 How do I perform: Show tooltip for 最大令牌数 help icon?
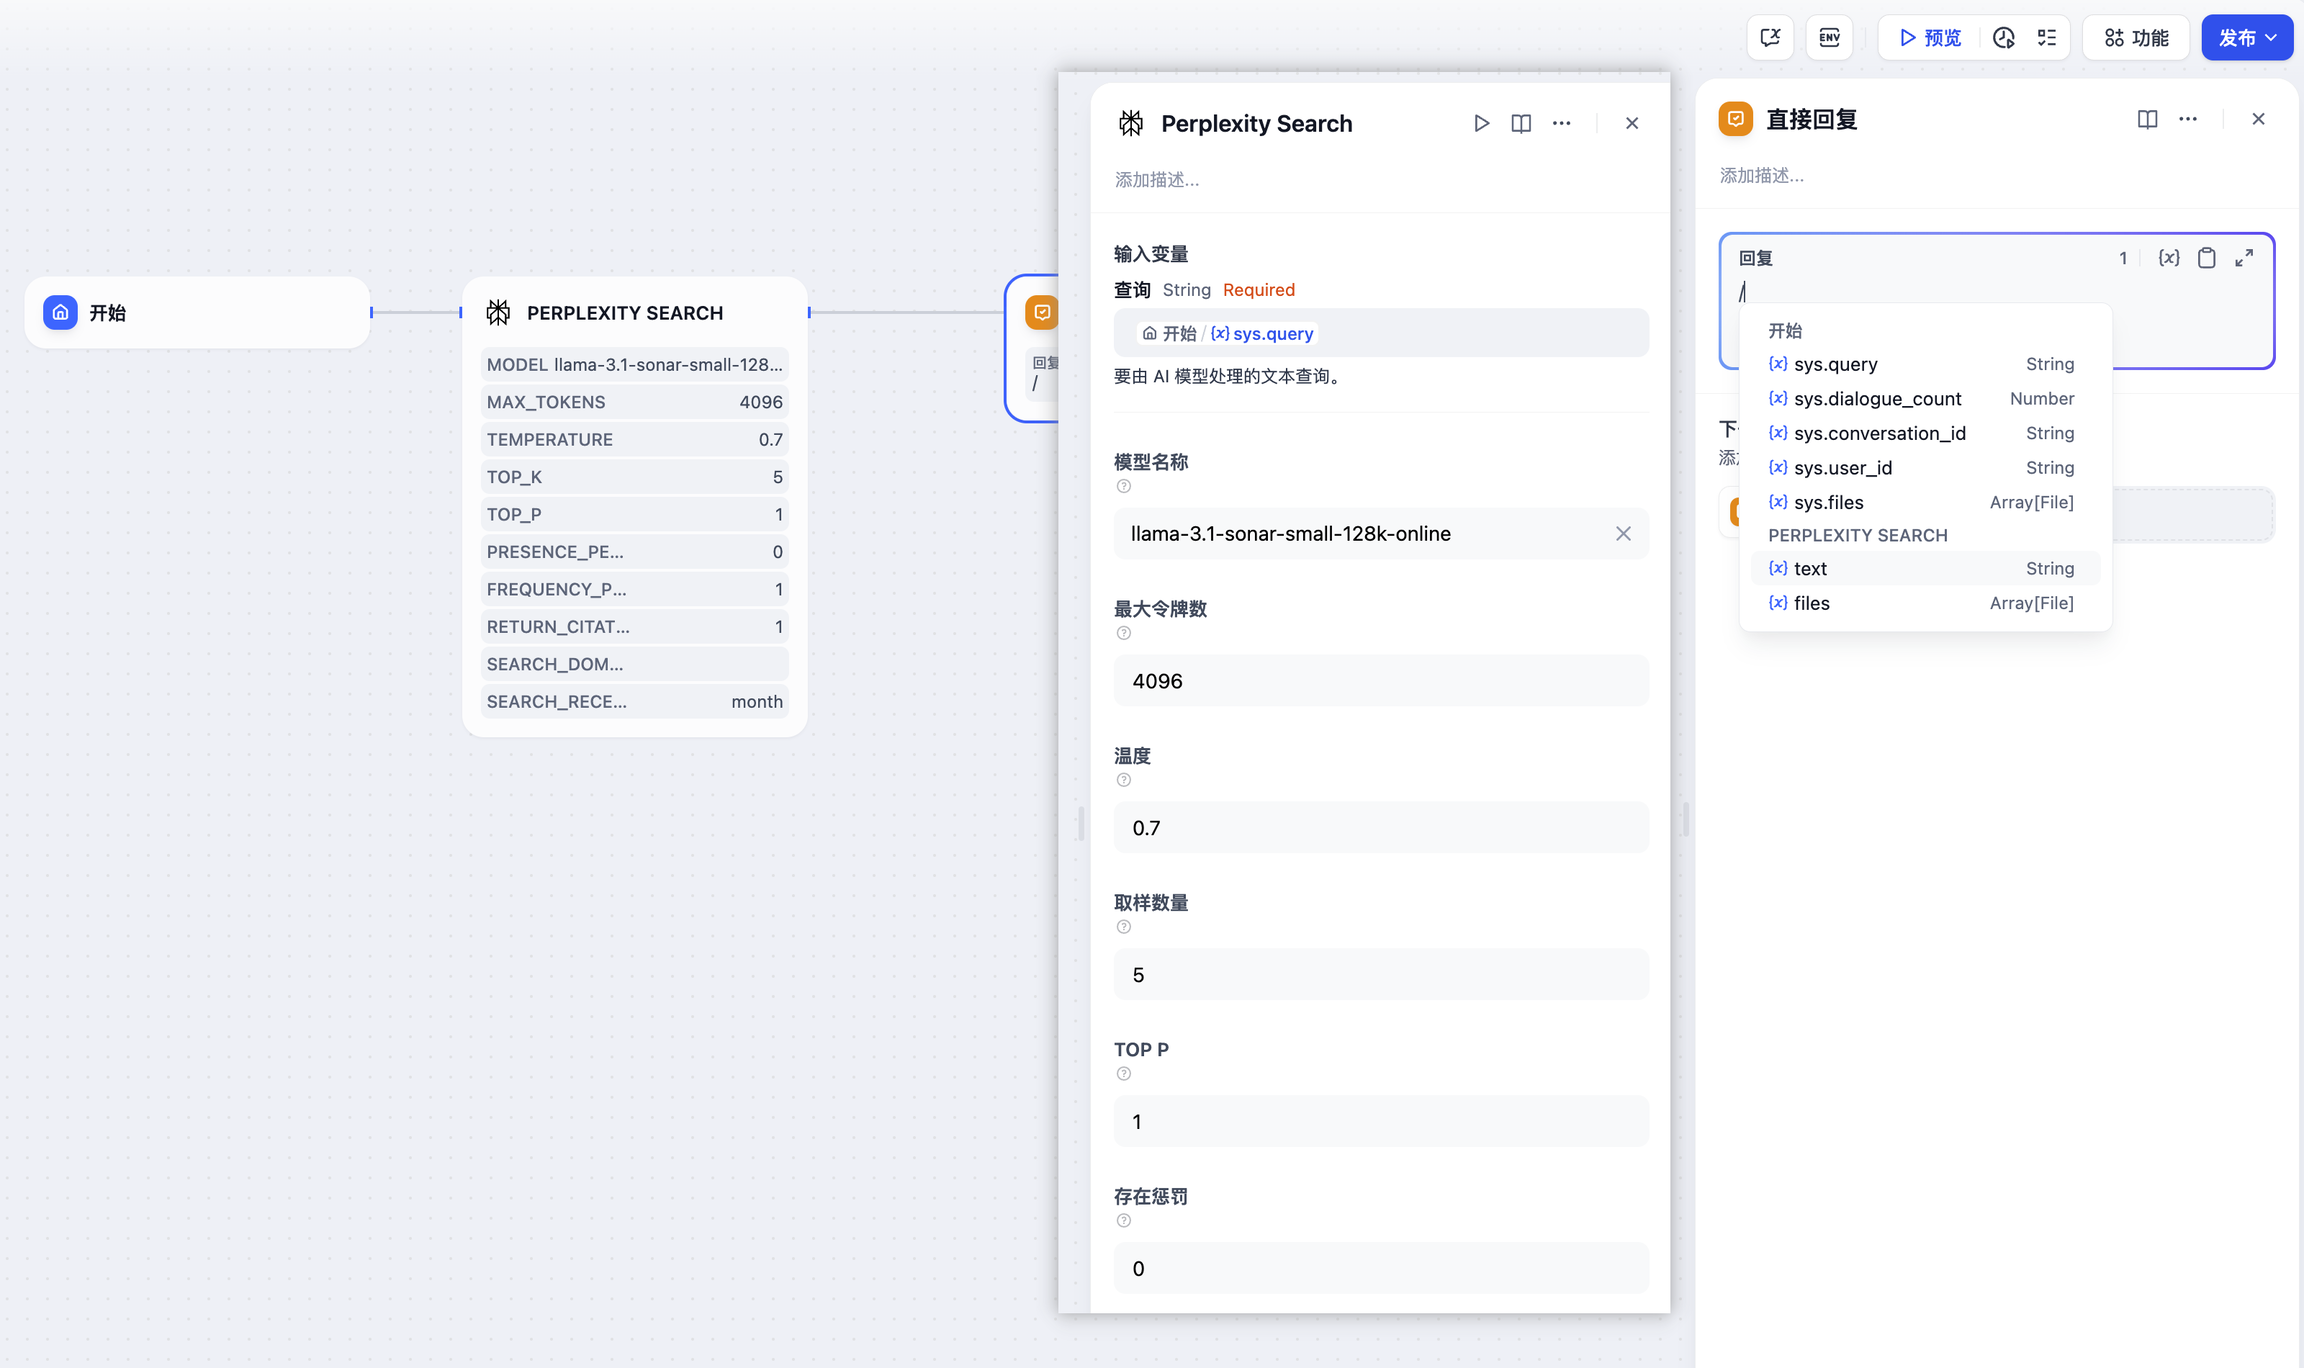1124,633
